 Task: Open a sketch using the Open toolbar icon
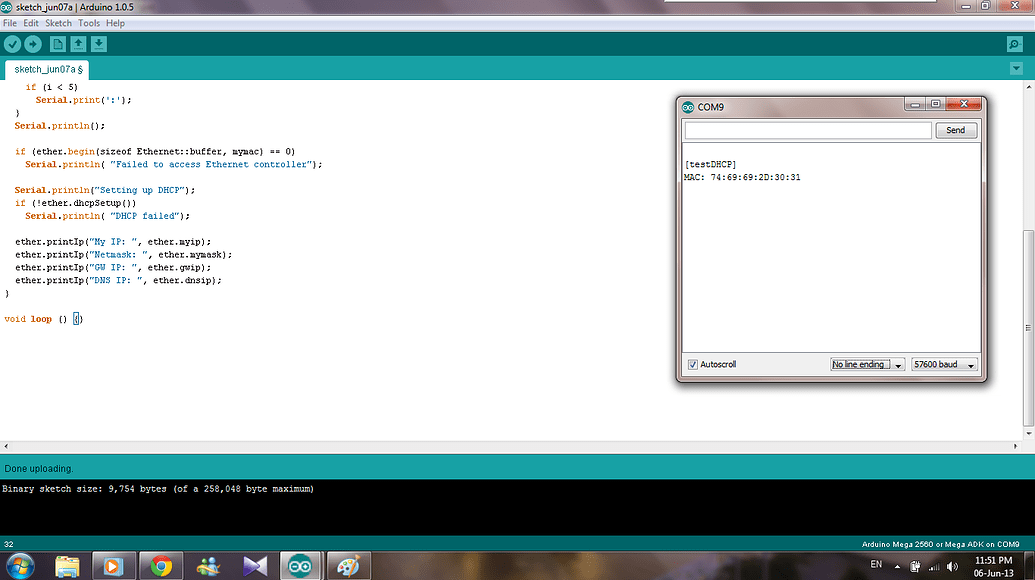tap(78, 43)
